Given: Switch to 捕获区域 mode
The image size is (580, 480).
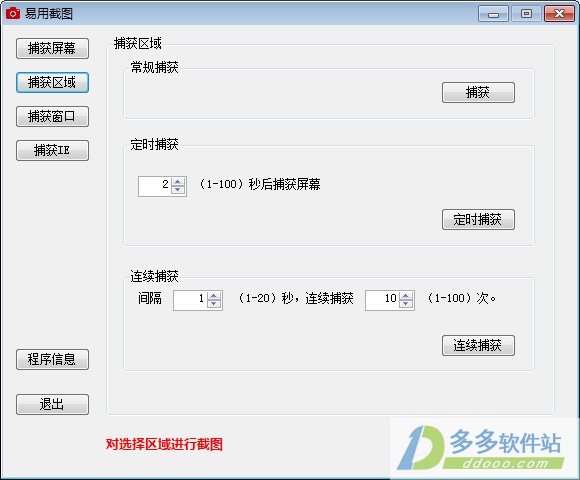Looking at the screenshot, I should click(52, 82).
